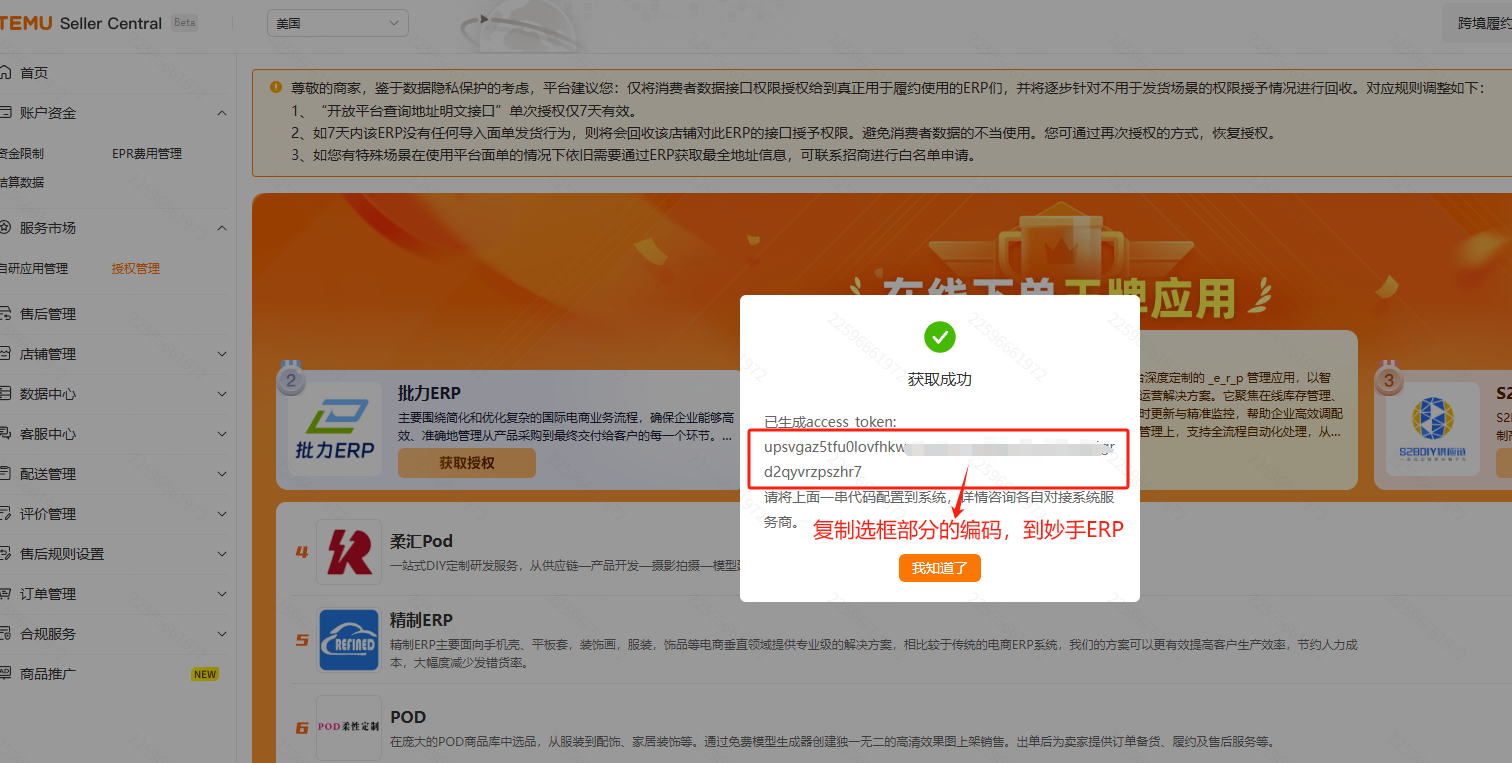The image size is (1512, 763).
Task: Click the 数据中心 sidebar icon
Action: point(5,394)
